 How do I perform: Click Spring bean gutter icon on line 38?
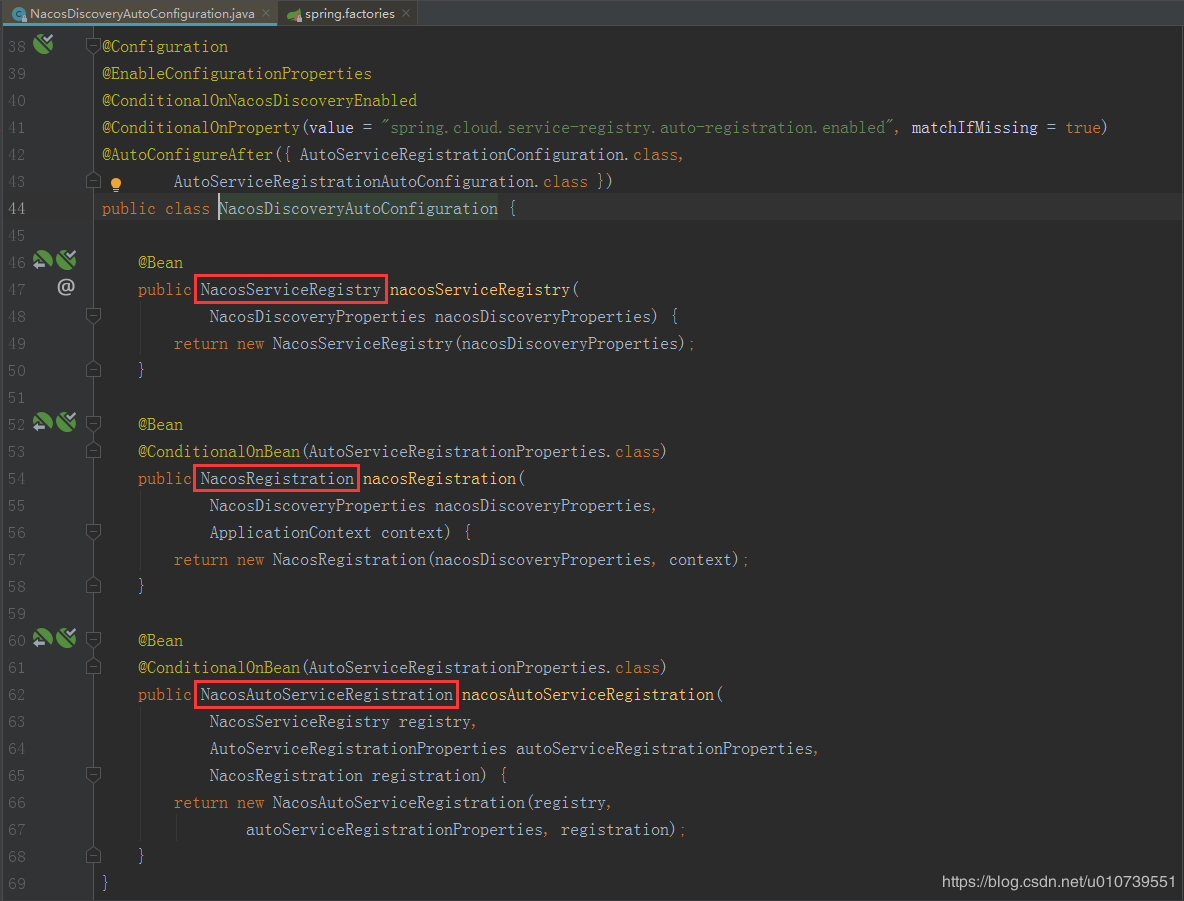[x=43, y=45]
